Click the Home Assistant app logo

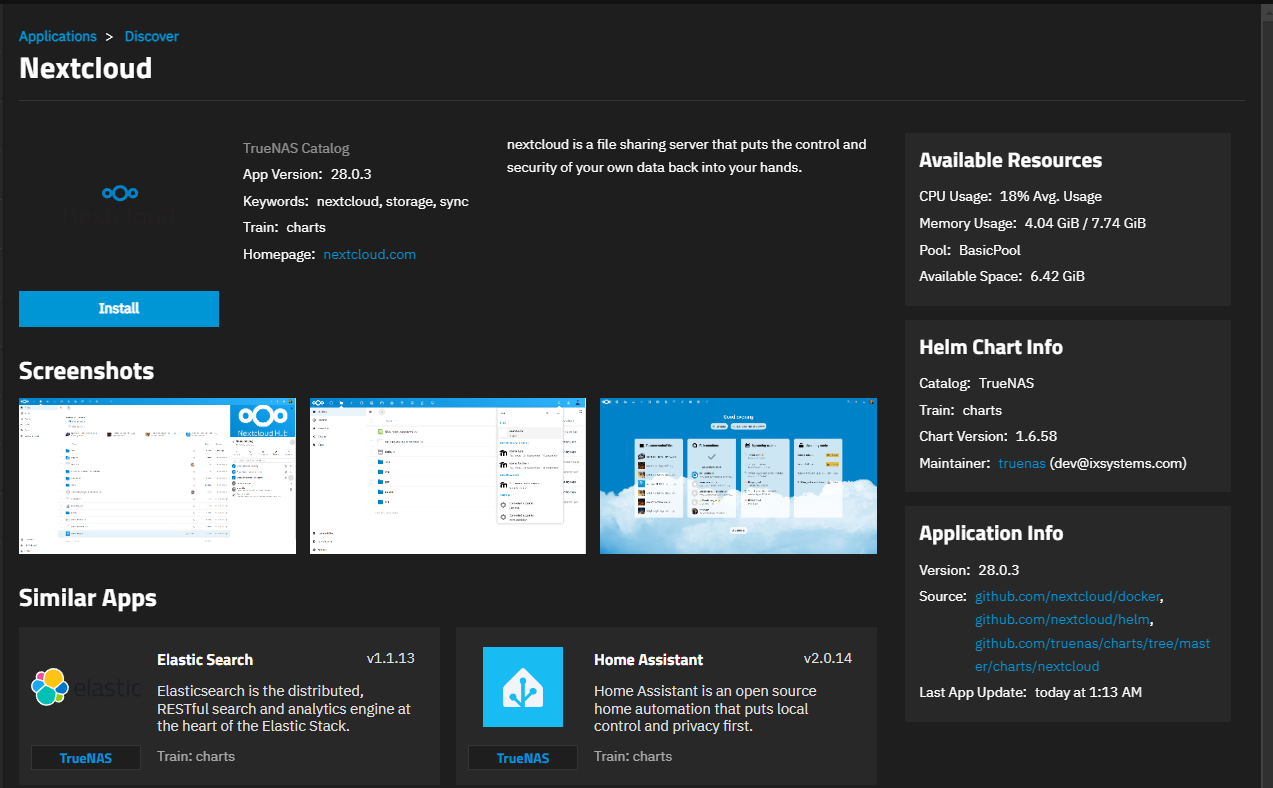click(x=523, y=687)
